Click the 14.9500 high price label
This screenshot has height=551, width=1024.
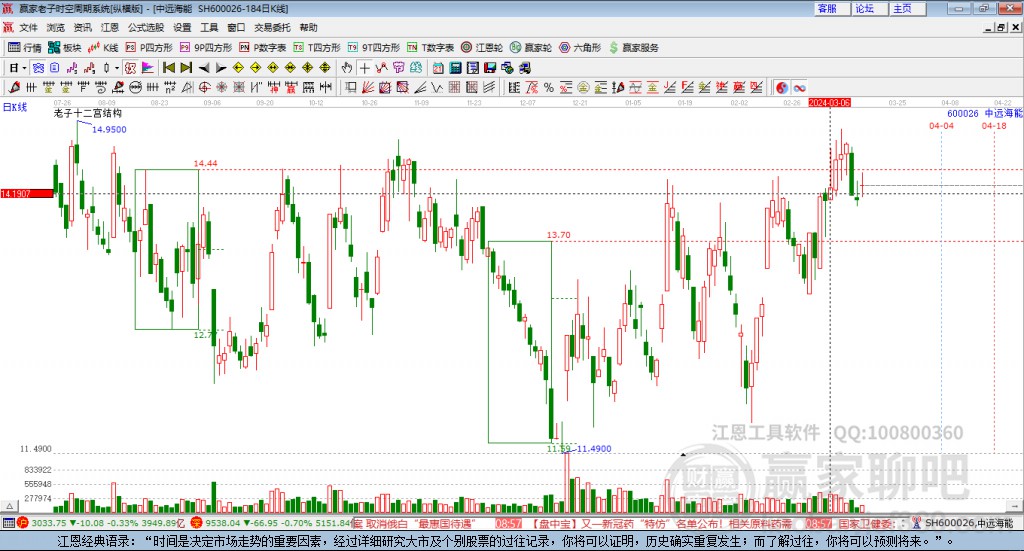(x=109, y=129)
